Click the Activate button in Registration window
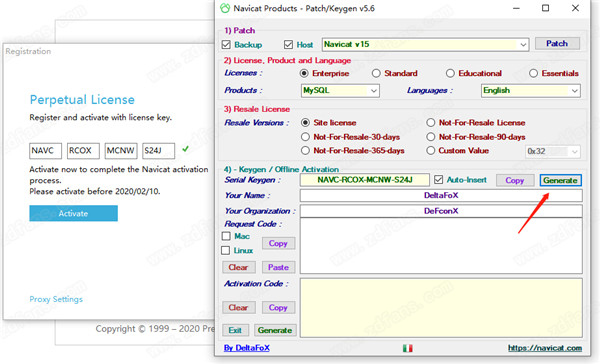600x364 pixels. tap(73, 213)
